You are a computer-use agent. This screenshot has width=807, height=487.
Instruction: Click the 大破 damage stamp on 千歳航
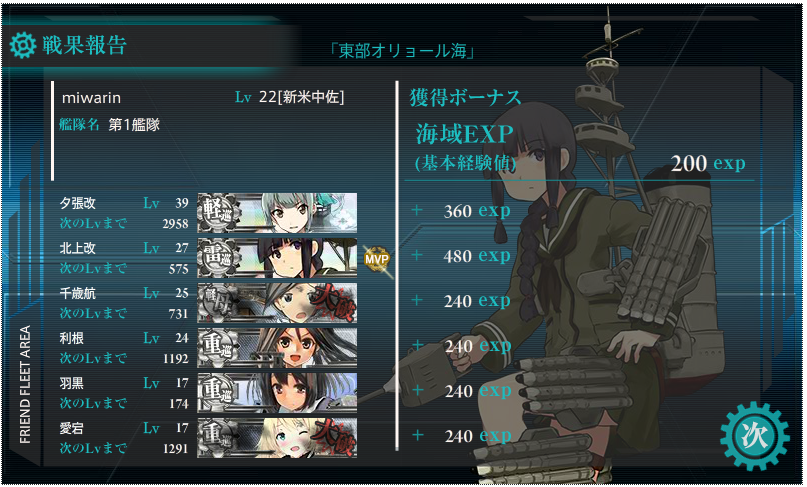[x=336, y=303]
